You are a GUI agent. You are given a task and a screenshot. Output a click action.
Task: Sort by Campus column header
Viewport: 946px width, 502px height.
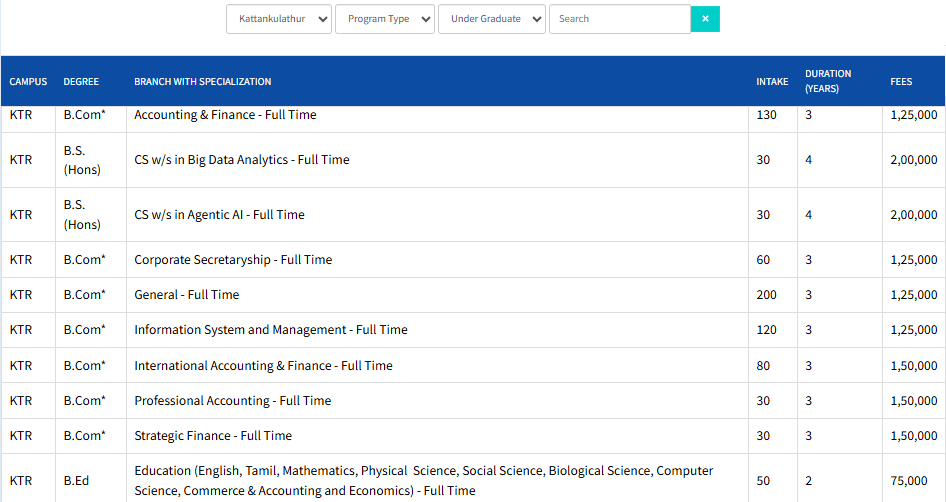pos(28,82)
